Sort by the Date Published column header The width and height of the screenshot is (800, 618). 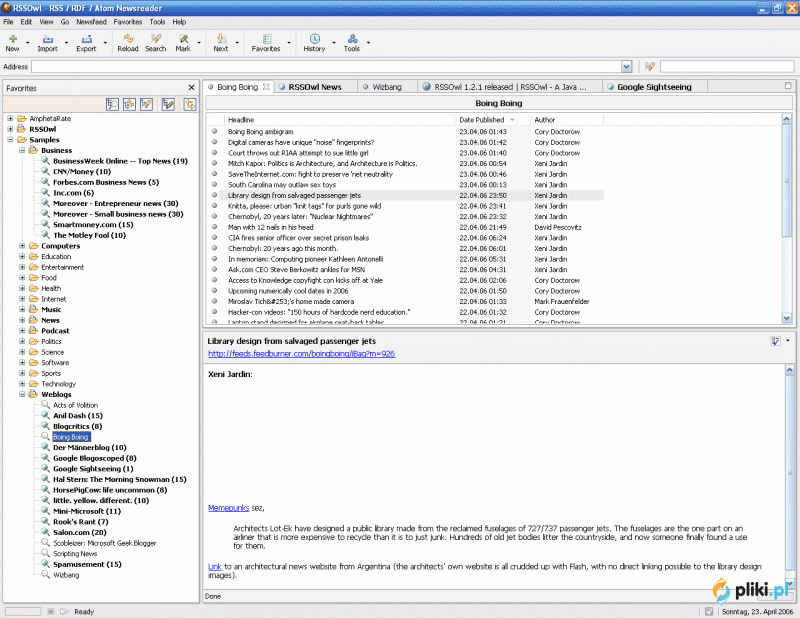493,119
